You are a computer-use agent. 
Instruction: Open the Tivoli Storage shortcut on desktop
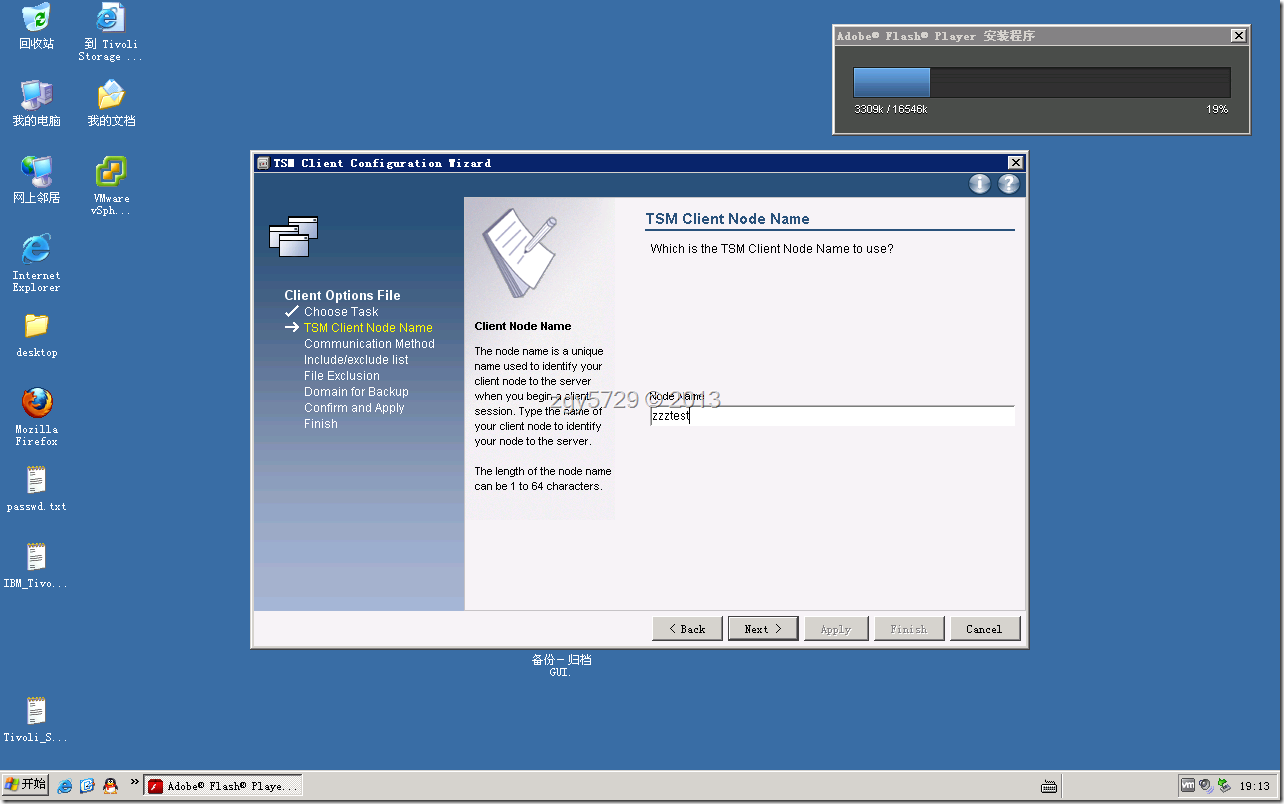coord(110,32)
